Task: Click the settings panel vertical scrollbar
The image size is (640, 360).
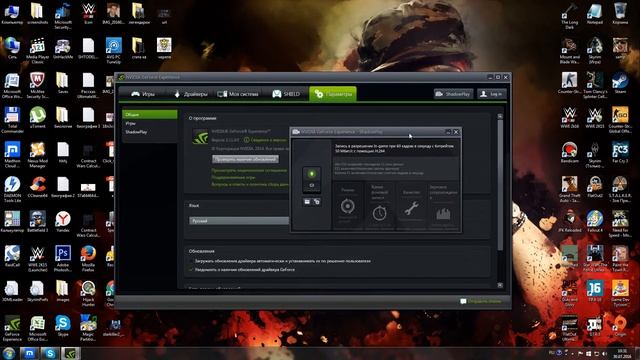Action: [x=500, y=184]
